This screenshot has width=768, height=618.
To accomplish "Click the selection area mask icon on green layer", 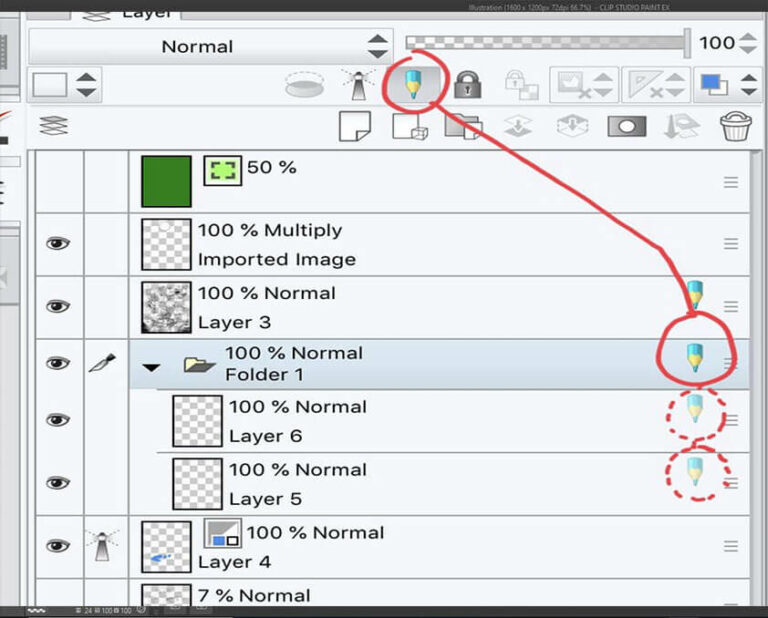I will point(223,170).
